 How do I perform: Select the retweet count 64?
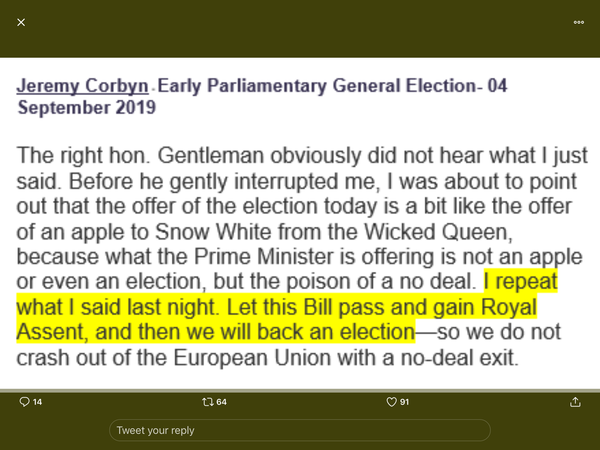221,402
